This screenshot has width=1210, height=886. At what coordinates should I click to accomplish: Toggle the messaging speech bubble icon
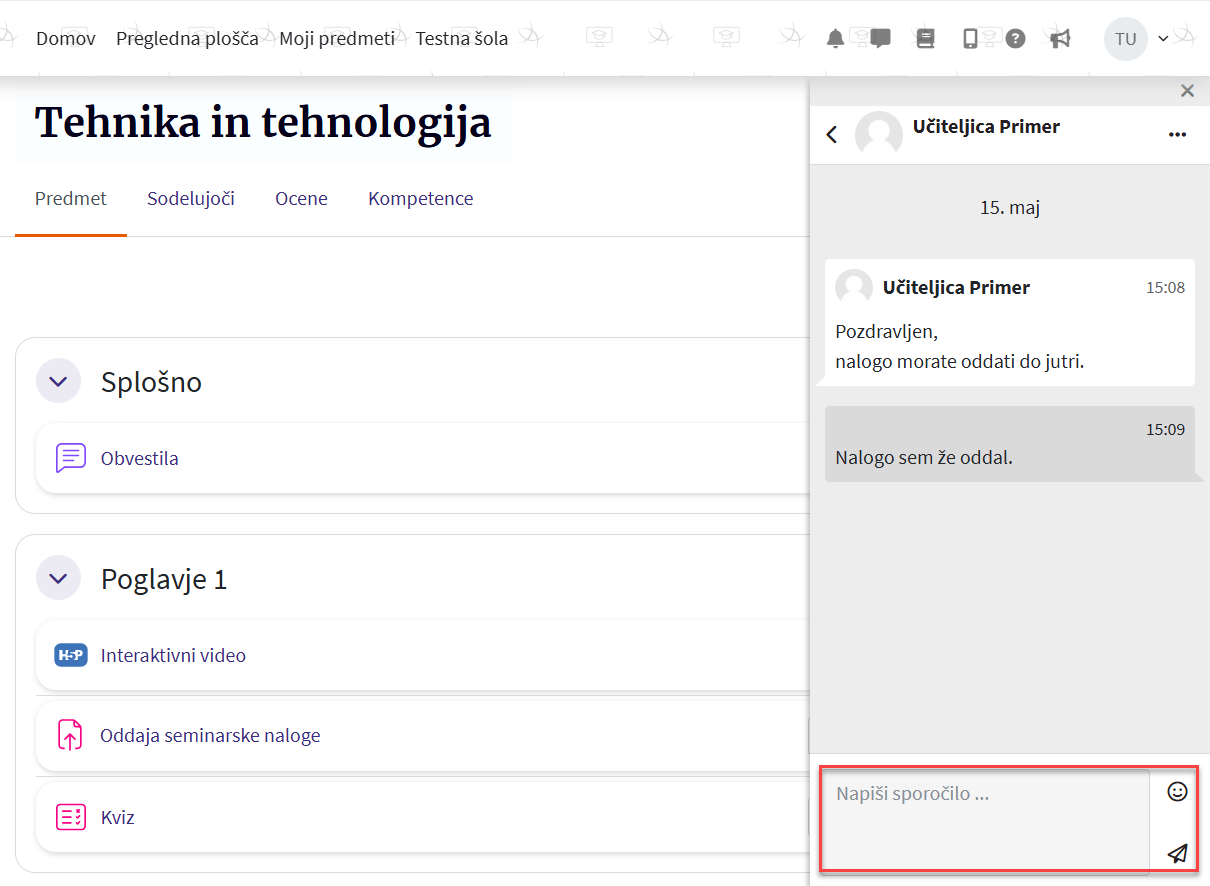point(880,39)
